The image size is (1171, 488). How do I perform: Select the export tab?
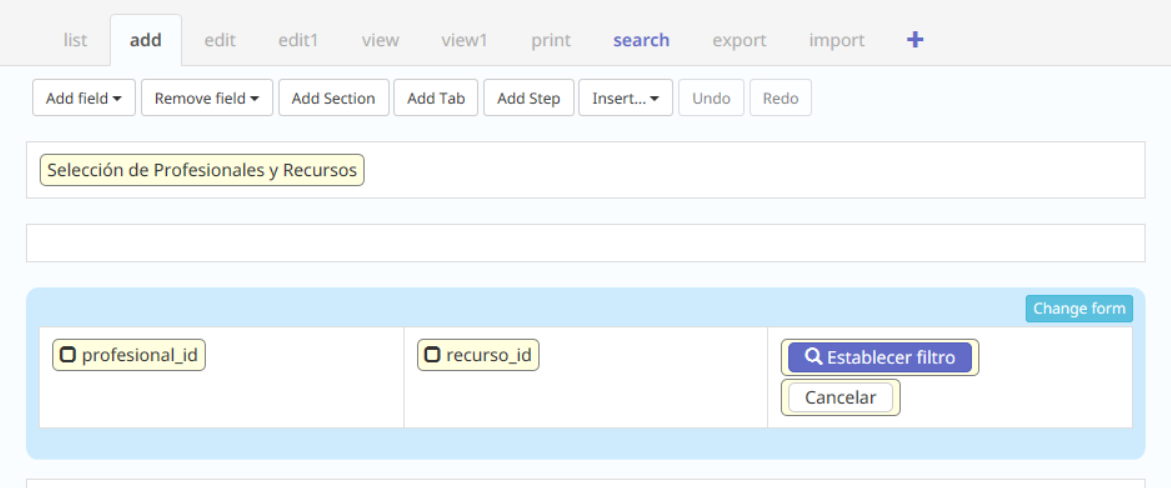point(739,40)
